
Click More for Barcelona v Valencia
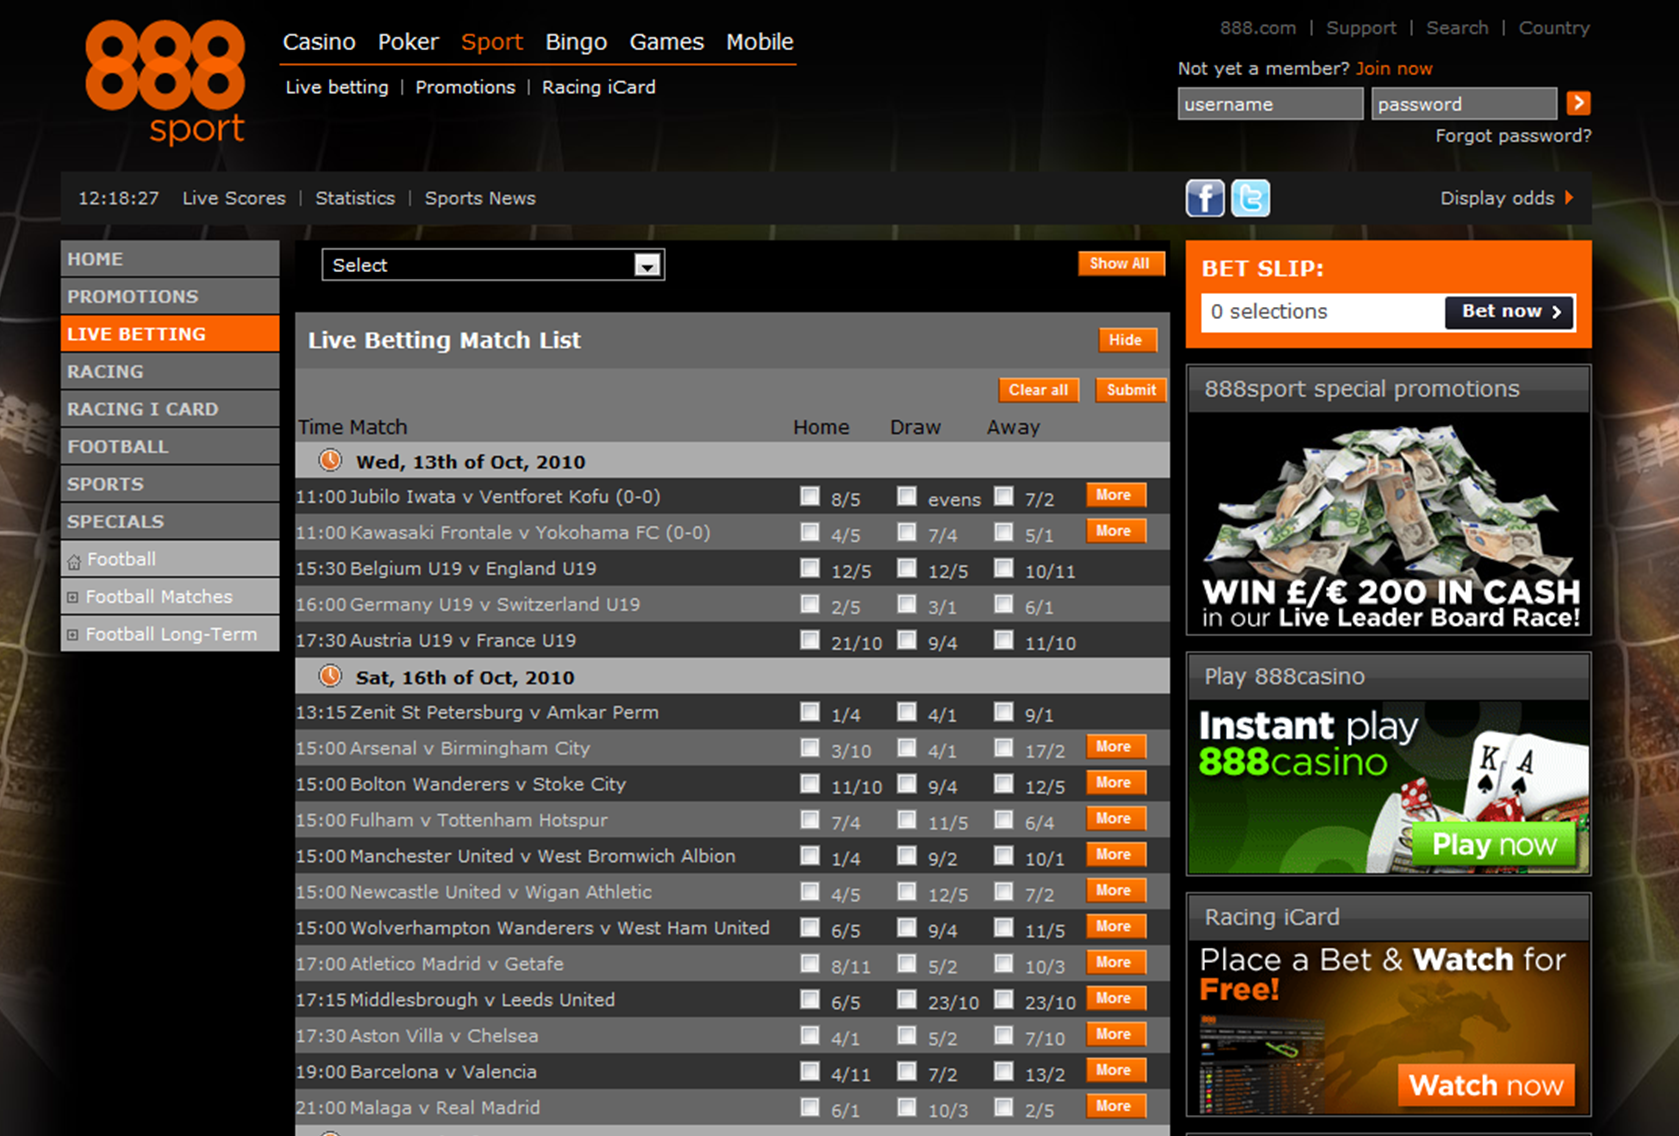tap(1114, 1070)
